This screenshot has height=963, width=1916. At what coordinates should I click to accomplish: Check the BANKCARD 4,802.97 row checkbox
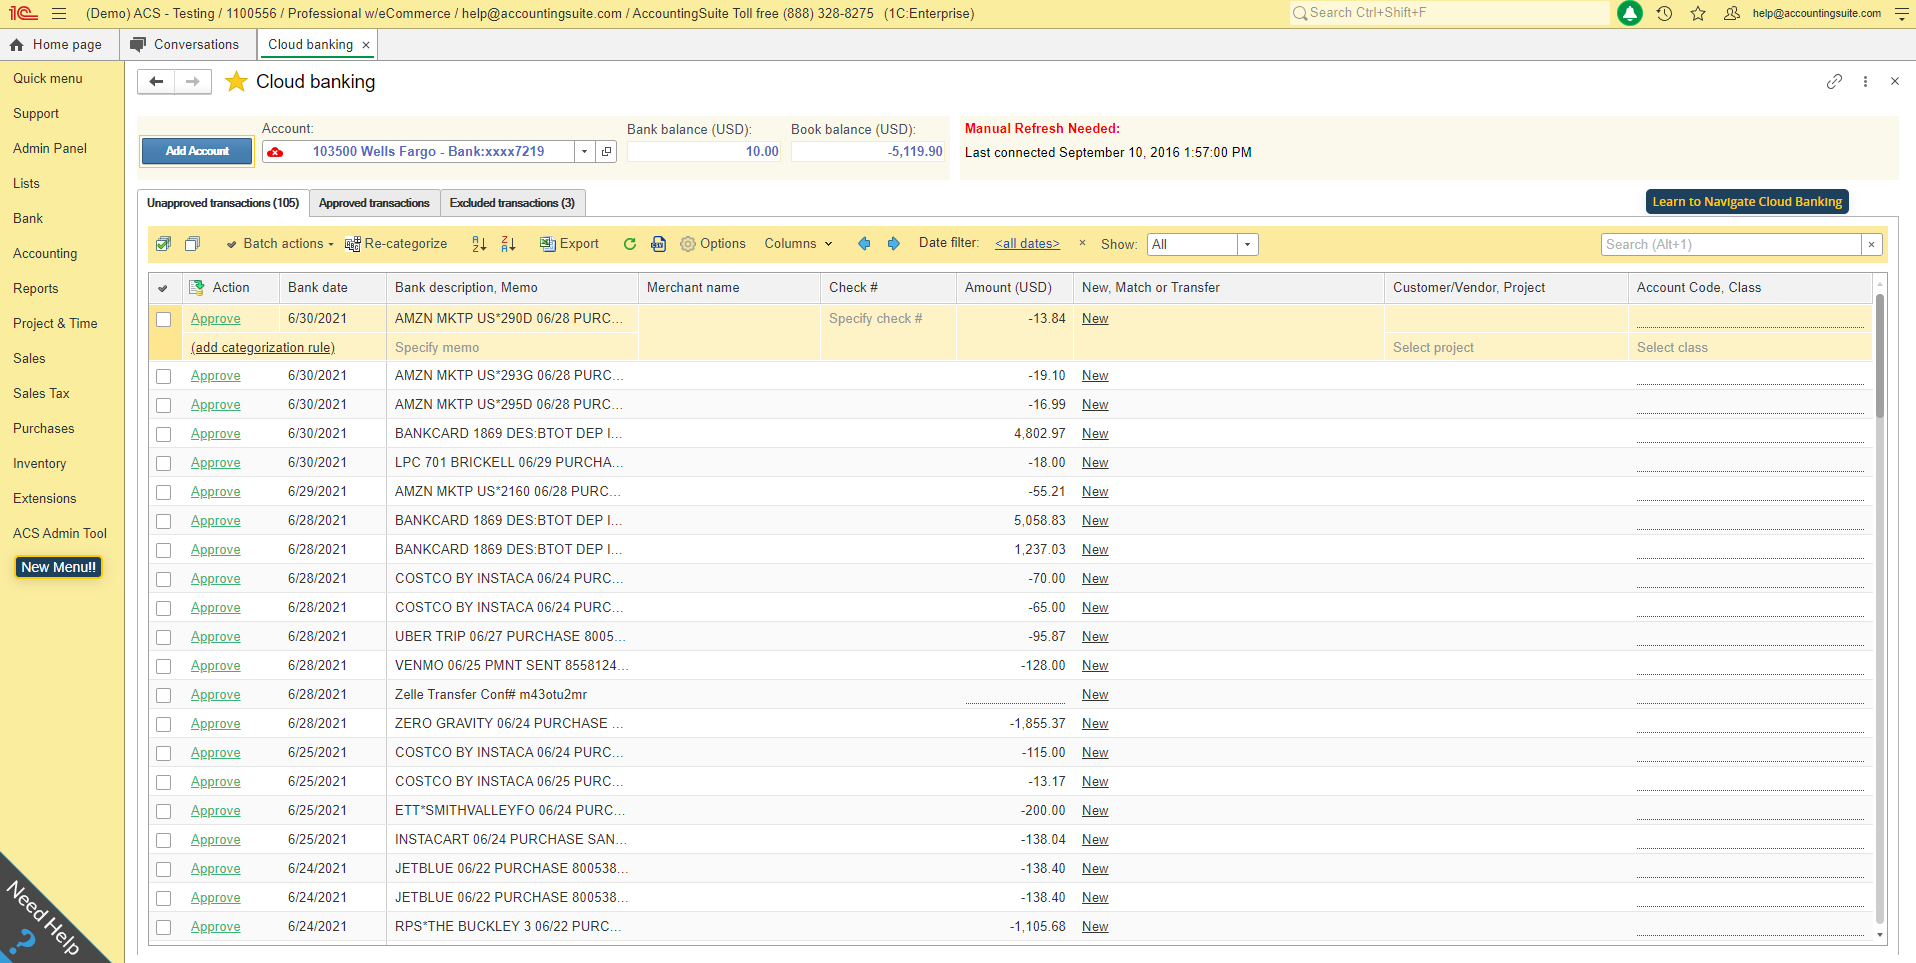click(164, 434)
